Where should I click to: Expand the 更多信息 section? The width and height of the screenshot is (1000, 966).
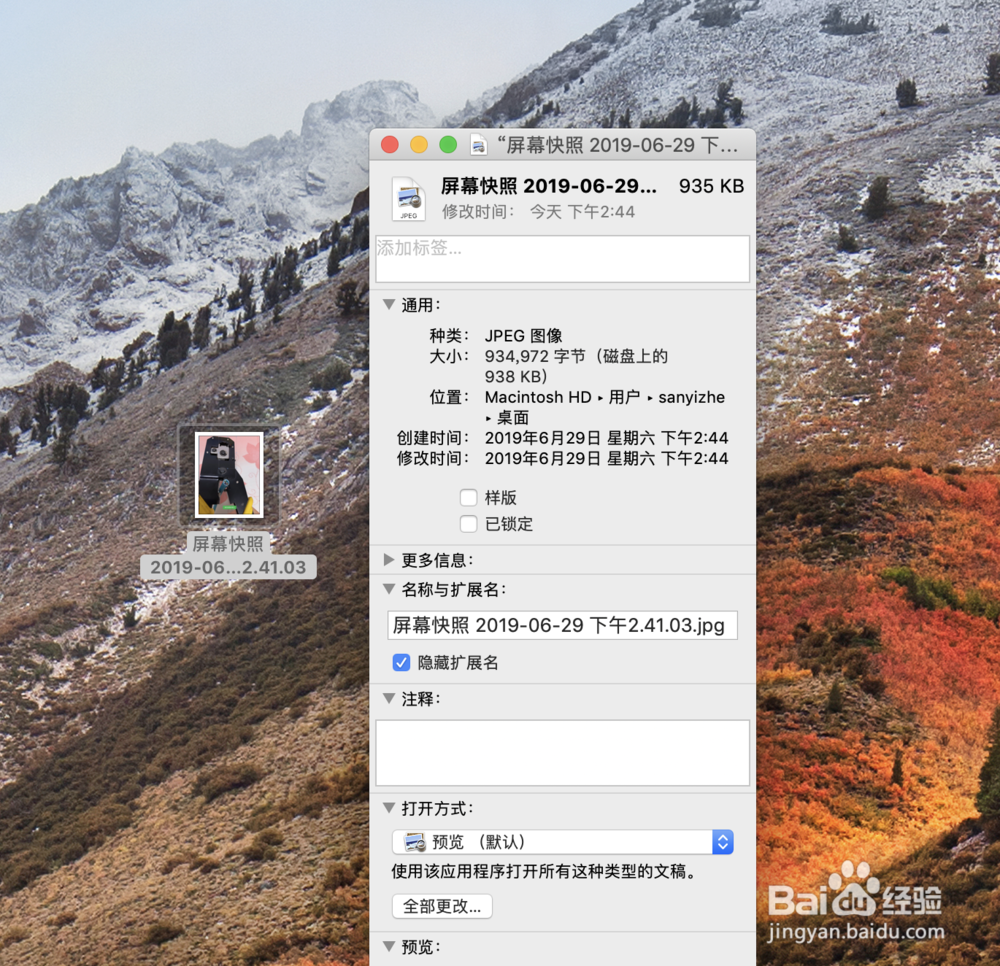[x=388, y=559]
